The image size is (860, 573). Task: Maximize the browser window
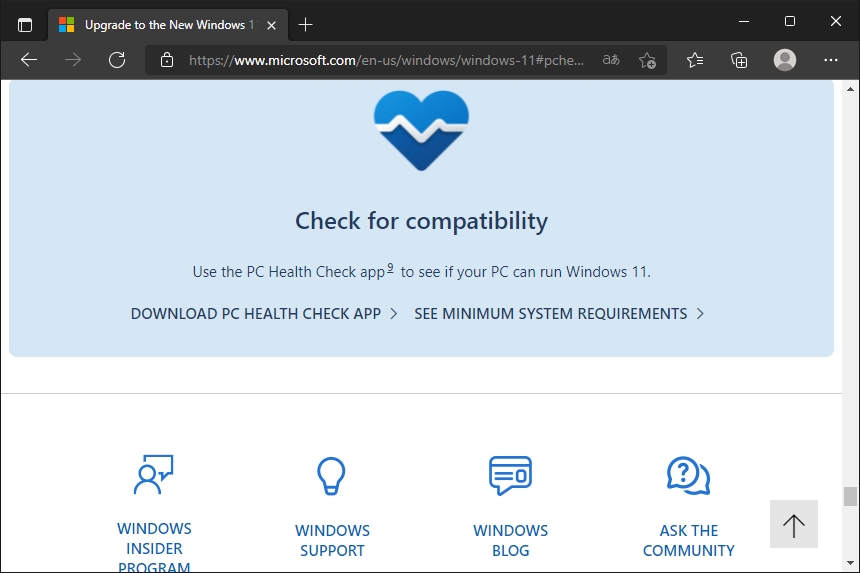[790, 21]
